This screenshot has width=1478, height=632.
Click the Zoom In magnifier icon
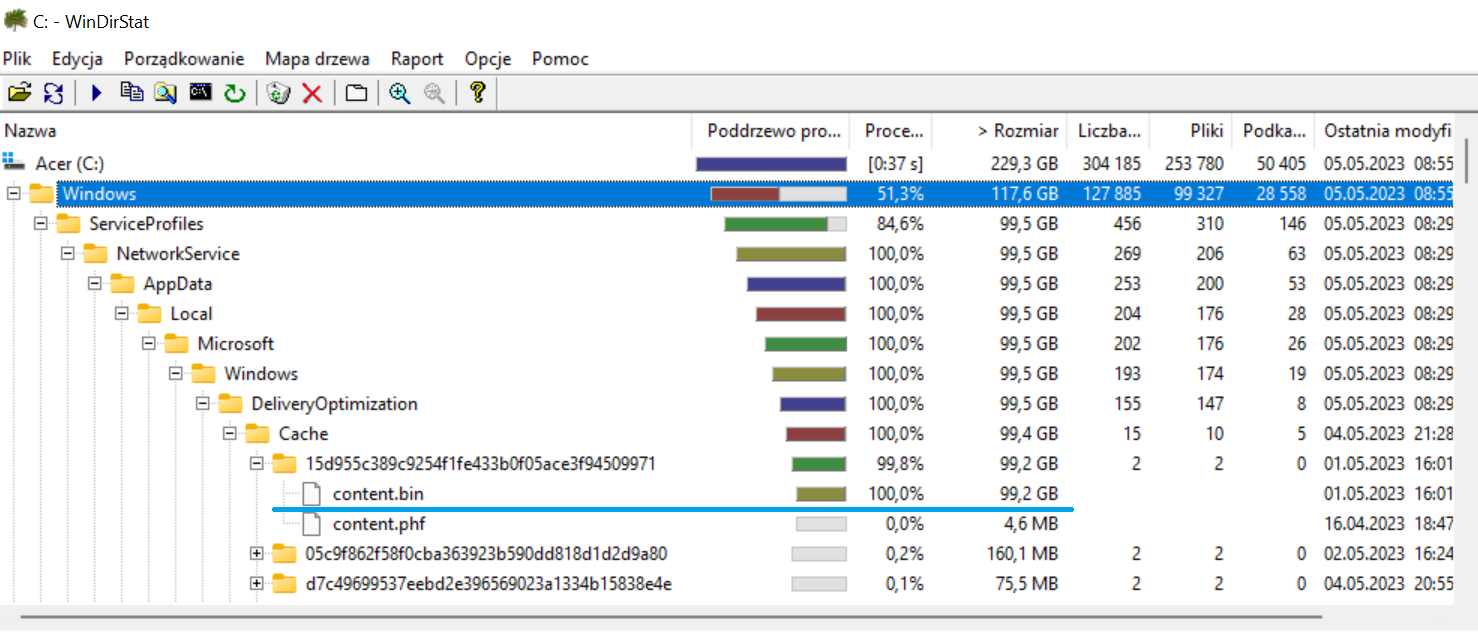(400, 93)
